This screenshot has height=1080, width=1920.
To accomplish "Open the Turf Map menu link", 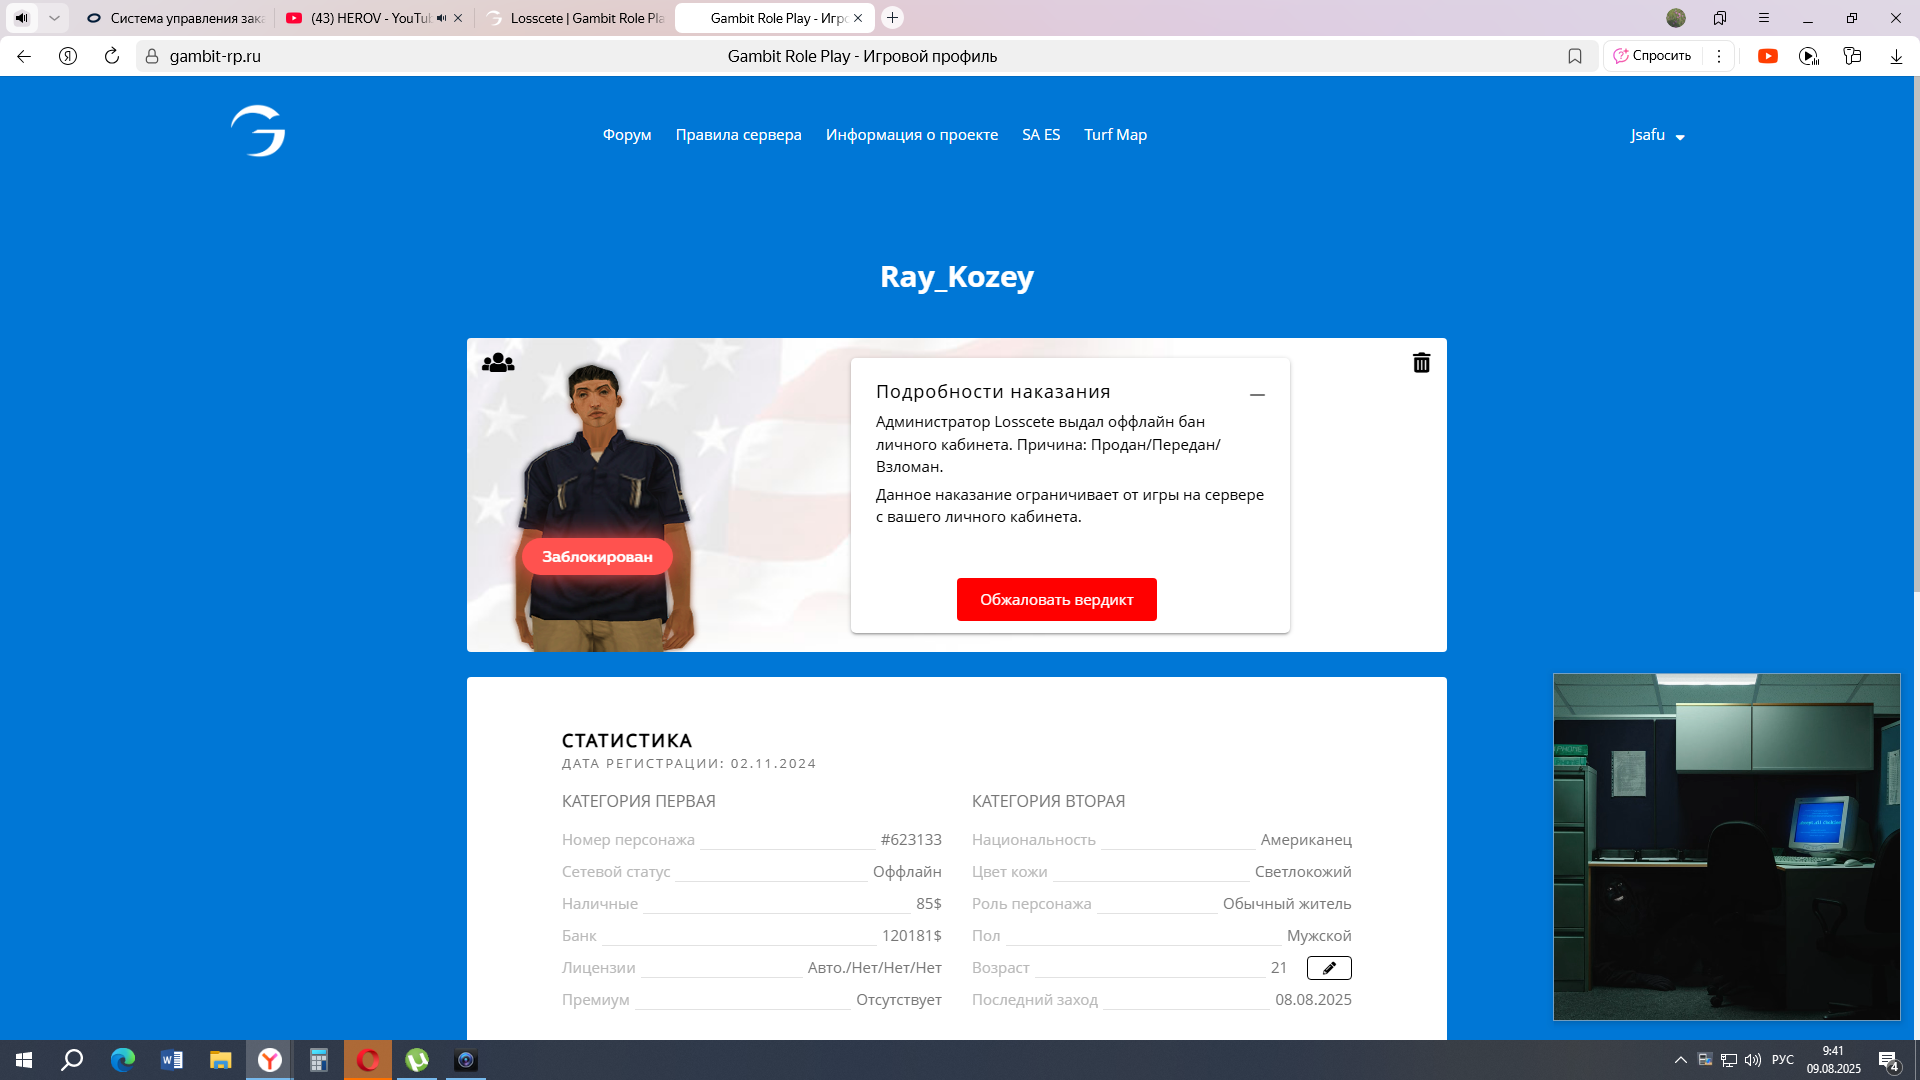I will point(1115,135).
